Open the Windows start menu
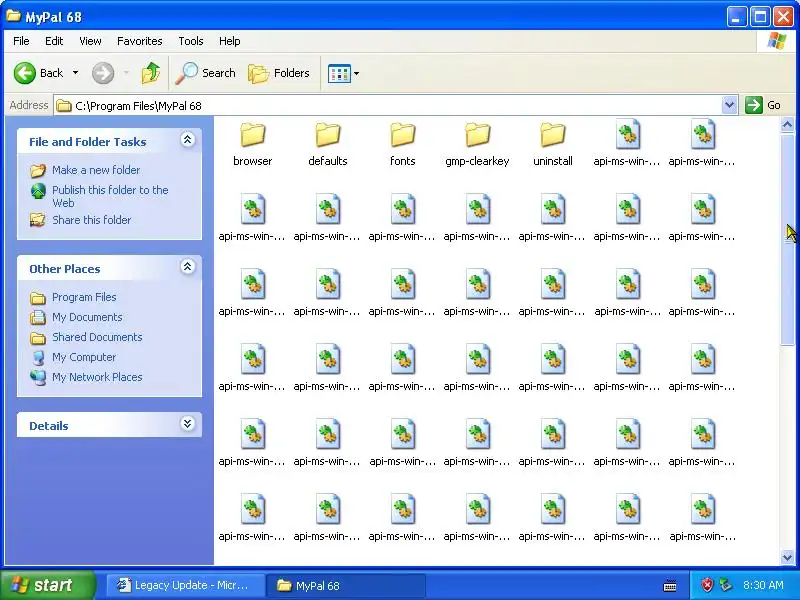Viewport: 800px width, 600px height. tap(48, 585)
